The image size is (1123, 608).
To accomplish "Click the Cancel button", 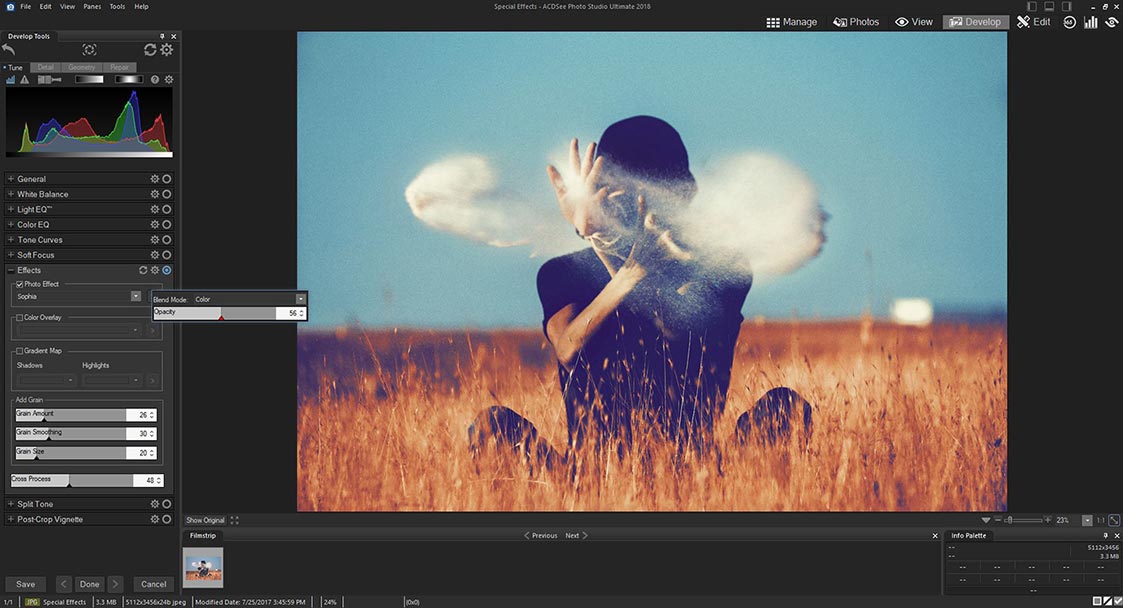I will tap(153, 584).
